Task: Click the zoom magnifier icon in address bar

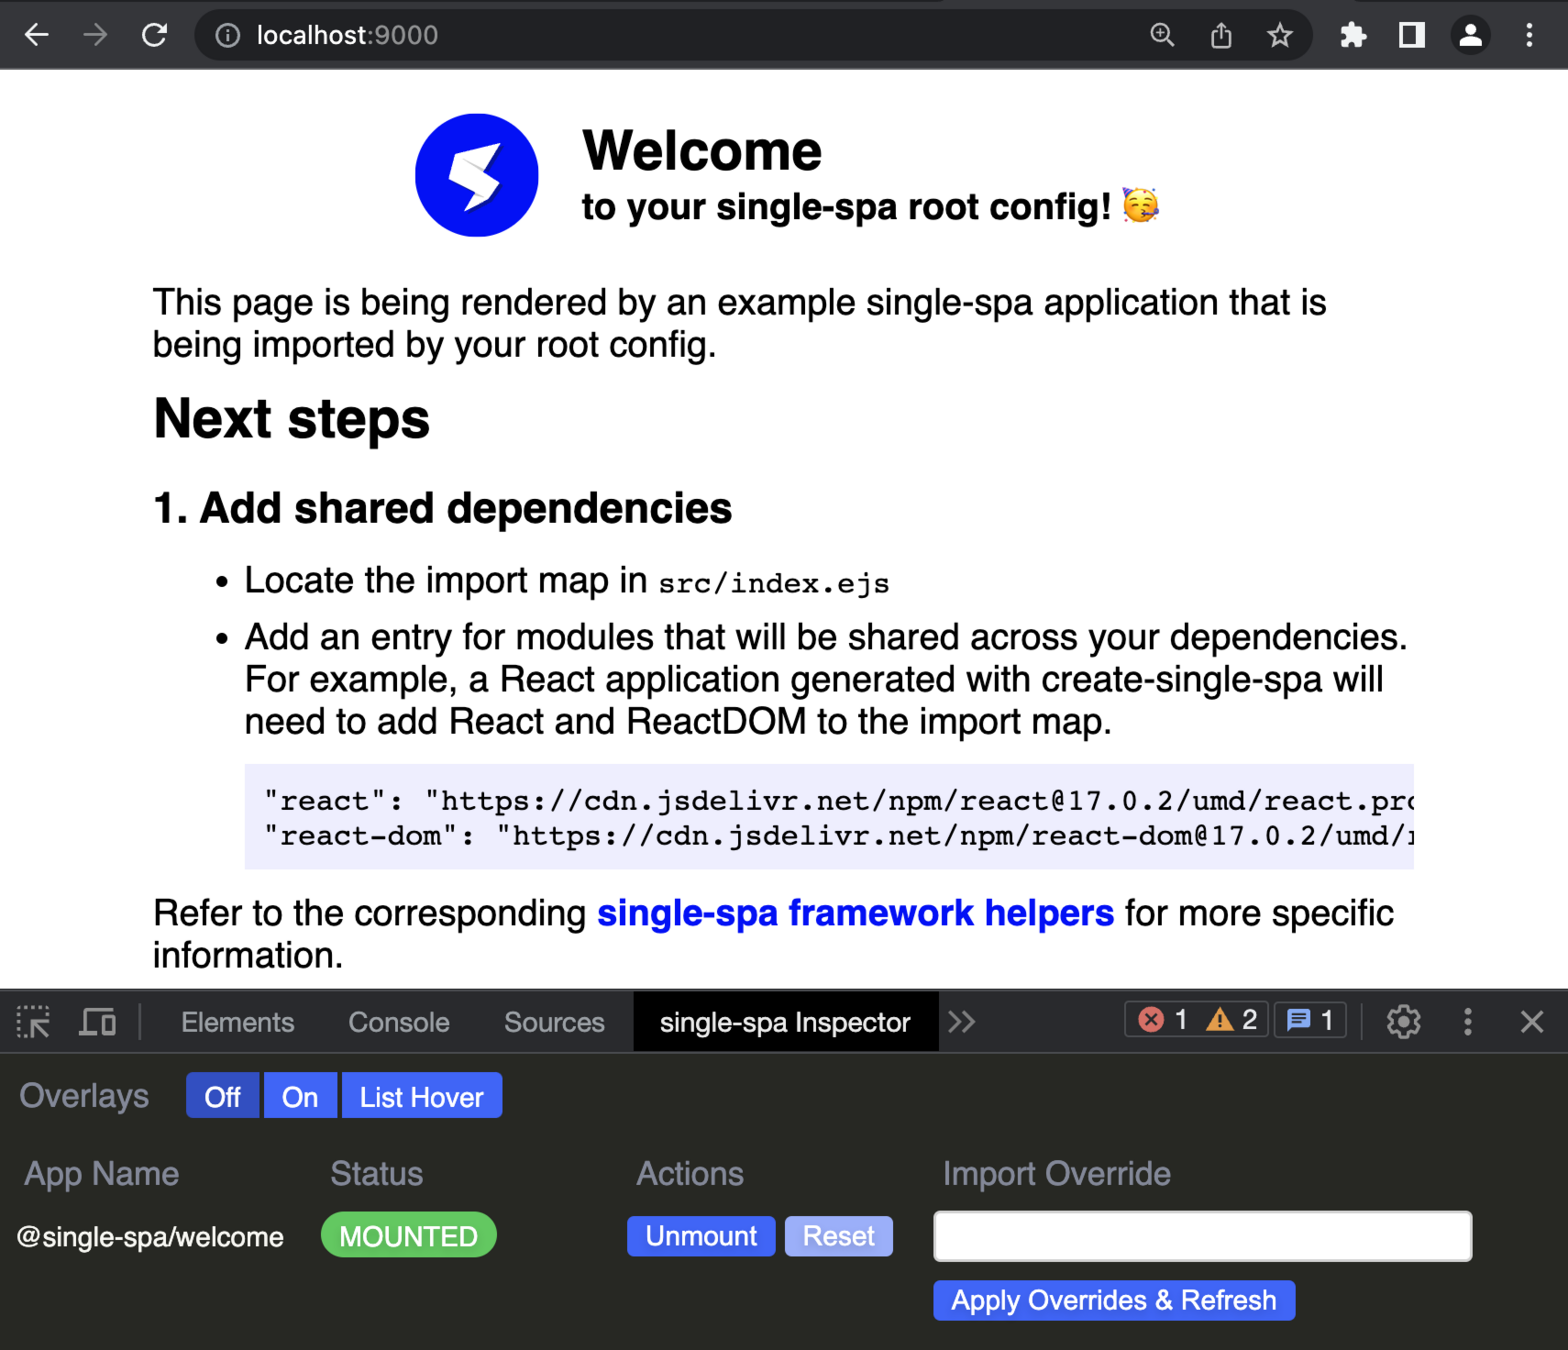Action: [x=1162, y=35]
